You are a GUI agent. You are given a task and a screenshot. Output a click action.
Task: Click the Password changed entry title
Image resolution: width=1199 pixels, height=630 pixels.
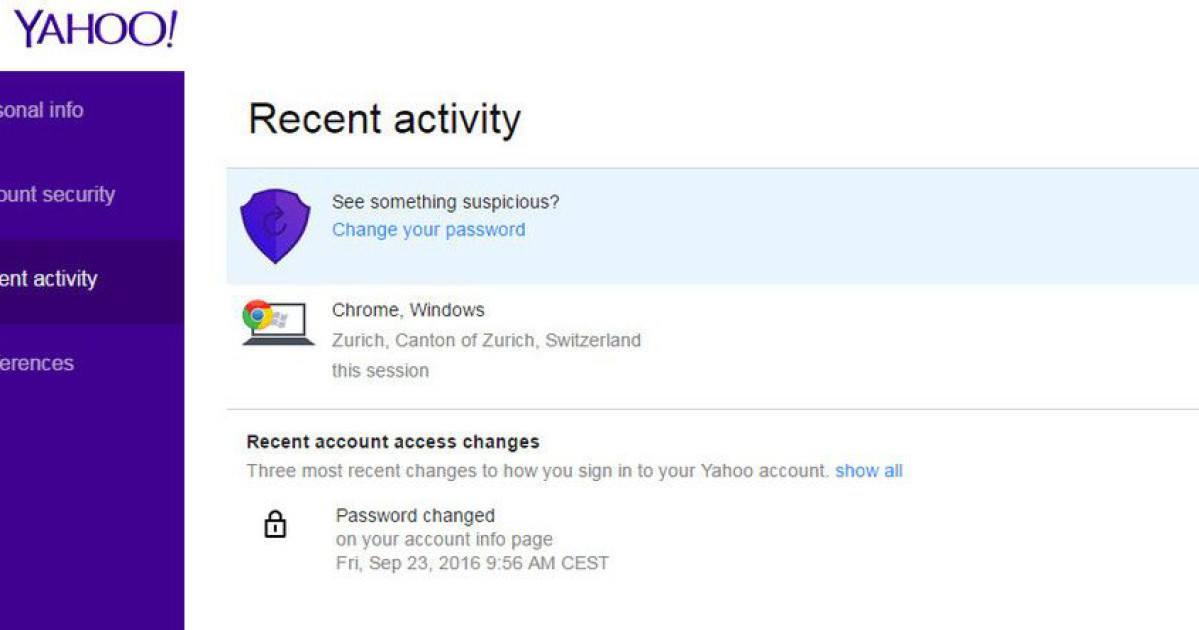point(415,515)
